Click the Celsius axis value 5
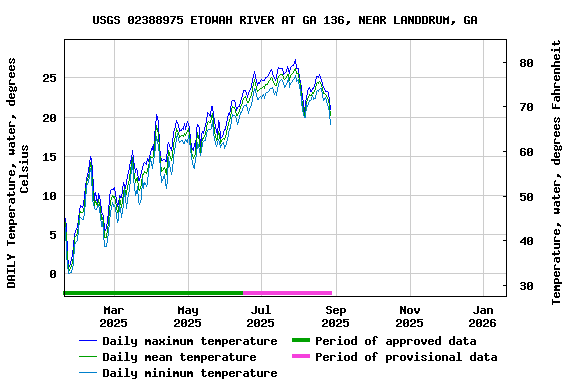Image resolution: width=576 pixels, height=384 pixels. tap(53, 235)
